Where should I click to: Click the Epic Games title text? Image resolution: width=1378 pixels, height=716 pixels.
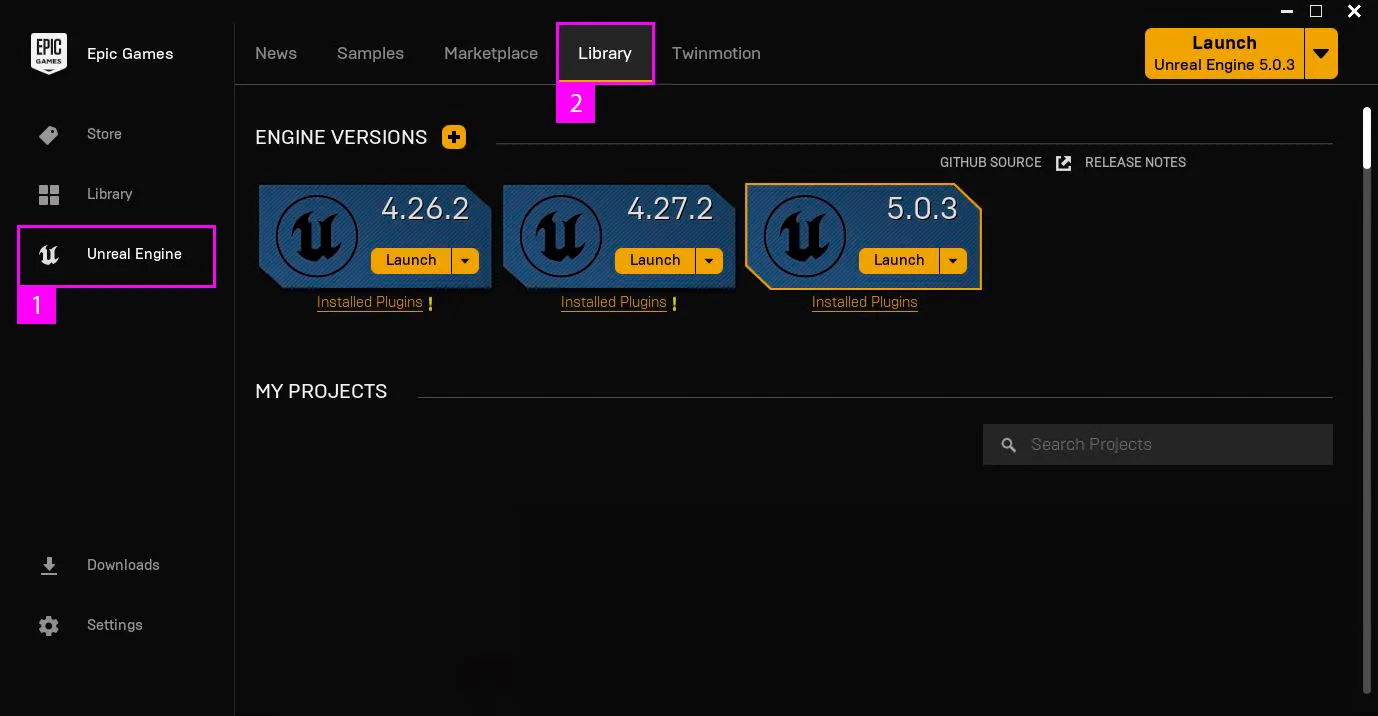pyautogui.click(x=130, y=54)
